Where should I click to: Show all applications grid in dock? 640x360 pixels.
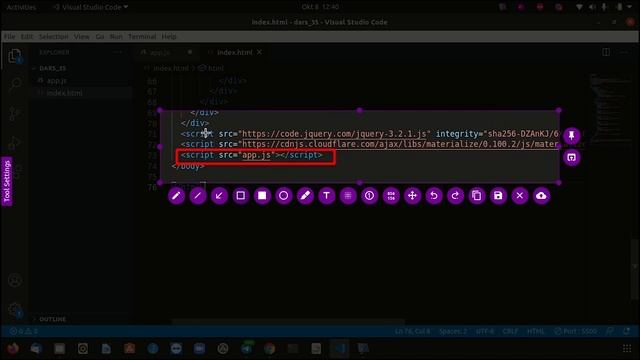[627, 349]
